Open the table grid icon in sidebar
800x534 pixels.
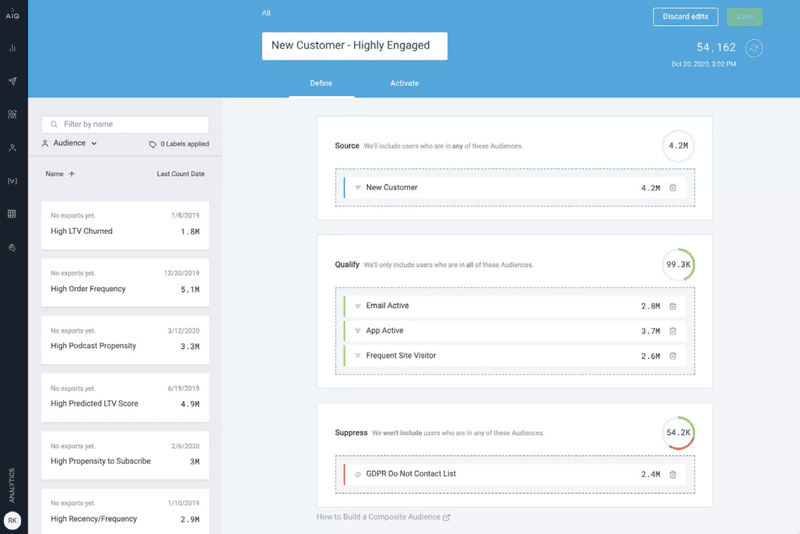coord(12,214)
